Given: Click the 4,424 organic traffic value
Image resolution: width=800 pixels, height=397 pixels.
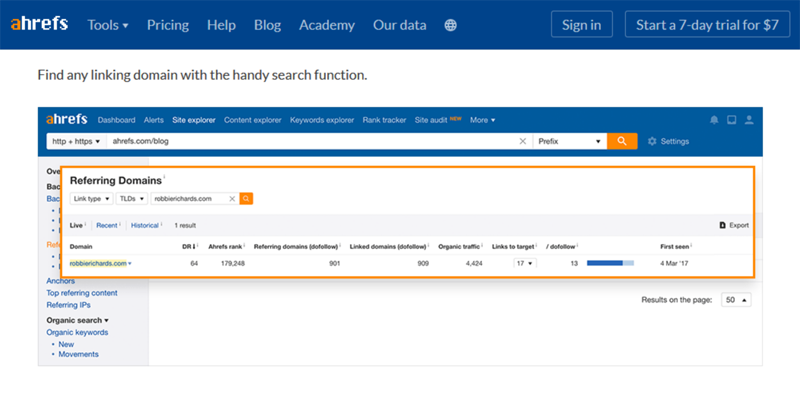Looking at the screenshot, I should click(474, 264).
